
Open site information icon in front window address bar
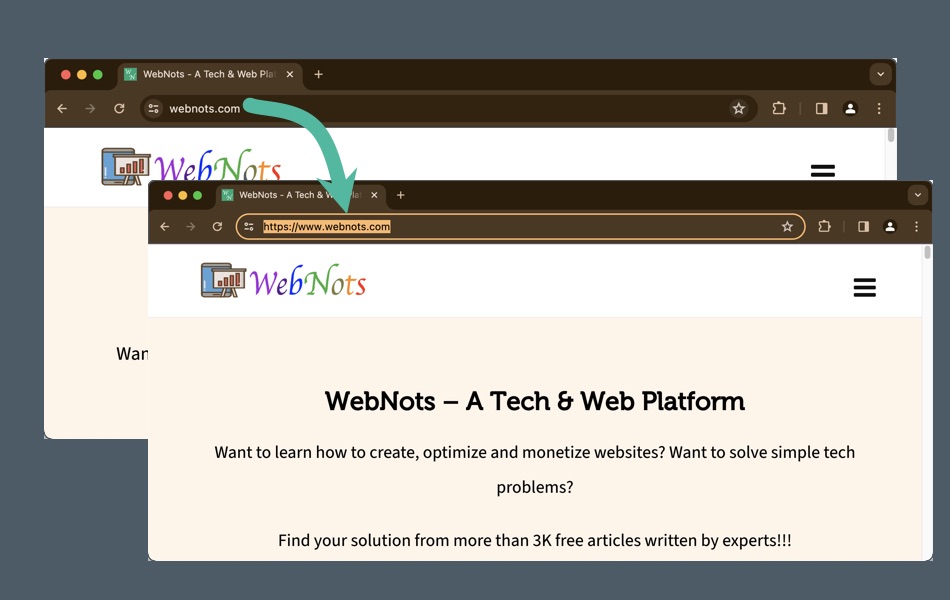(248, 227)
